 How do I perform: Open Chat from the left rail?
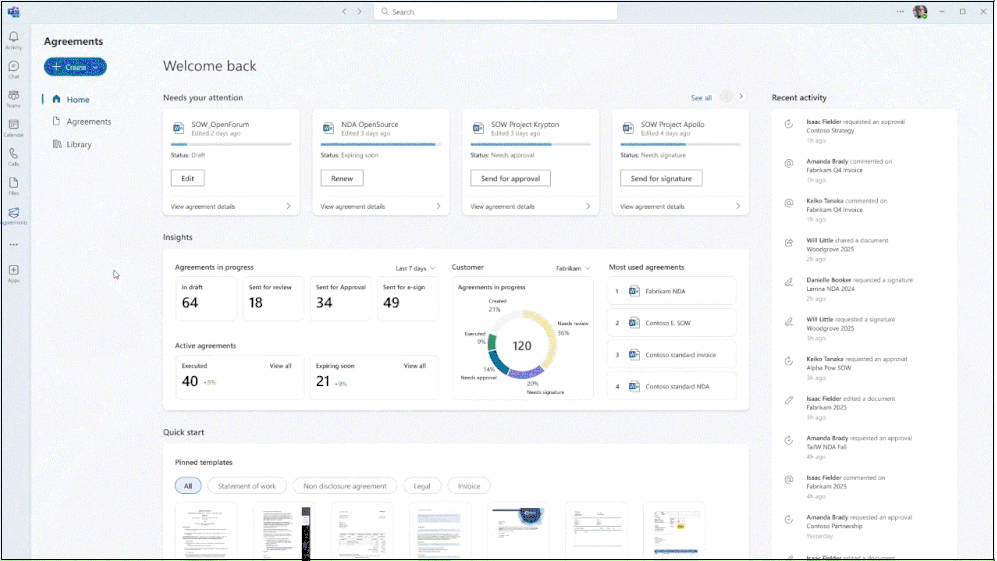(x=13, y=69)
